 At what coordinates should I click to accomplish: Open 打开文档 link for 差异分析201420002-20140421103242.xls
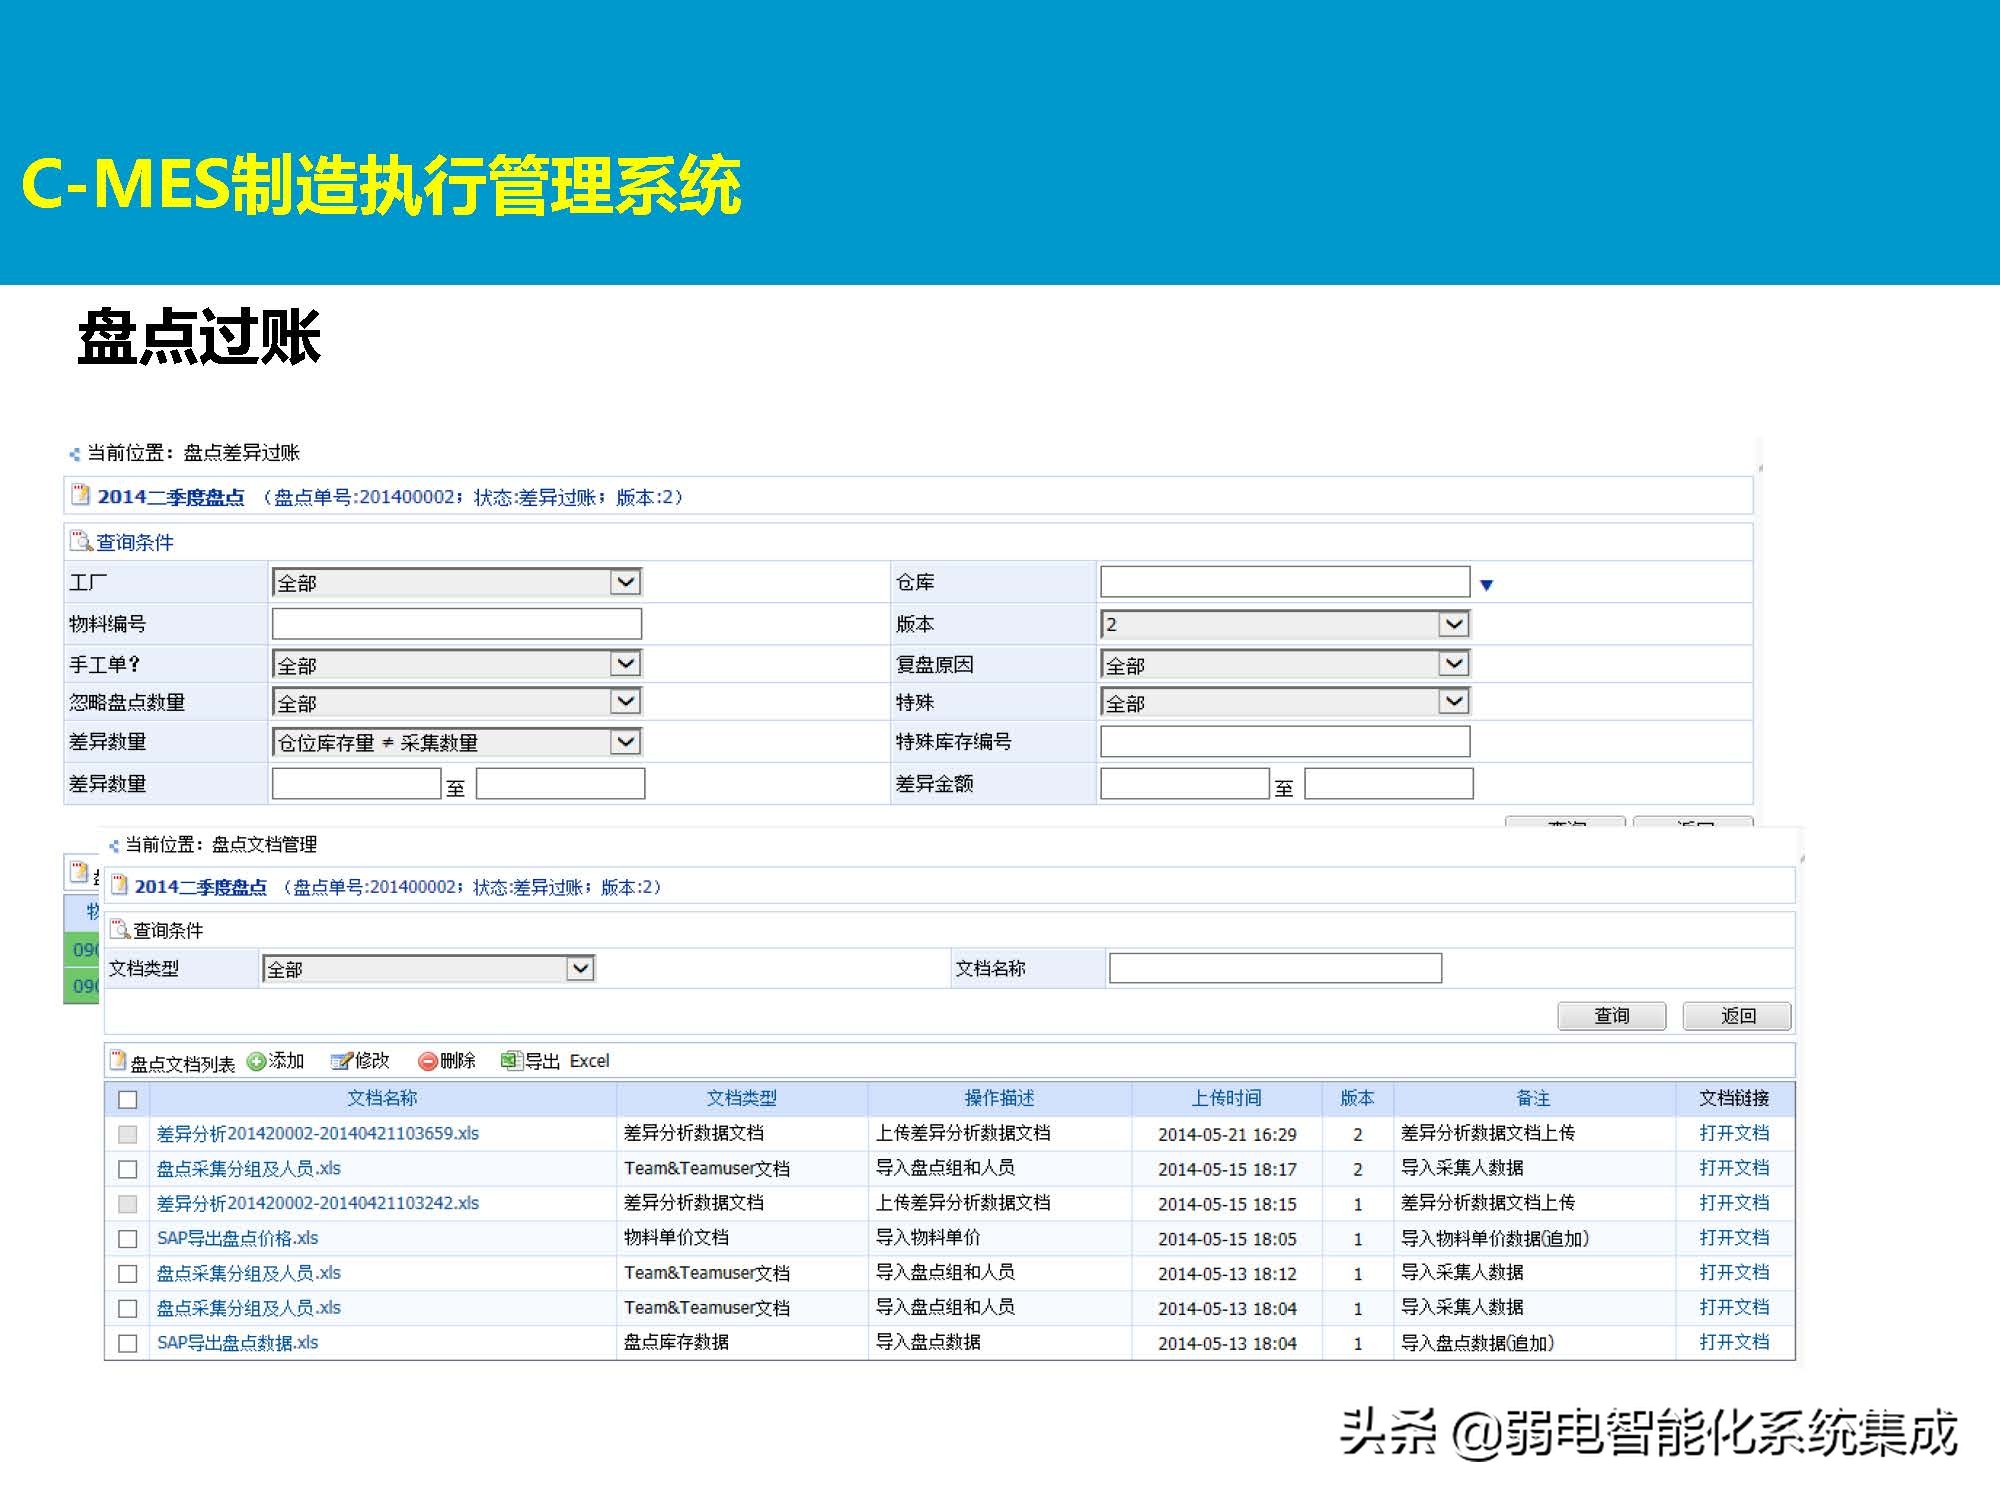pyautogui.click(x=1734, y=1203)
